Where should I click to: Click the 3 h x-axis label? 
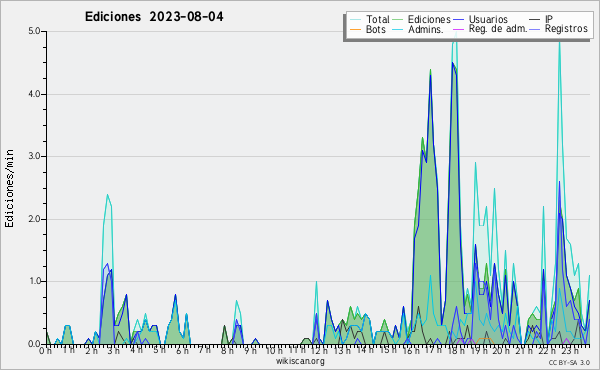point(113,351)
